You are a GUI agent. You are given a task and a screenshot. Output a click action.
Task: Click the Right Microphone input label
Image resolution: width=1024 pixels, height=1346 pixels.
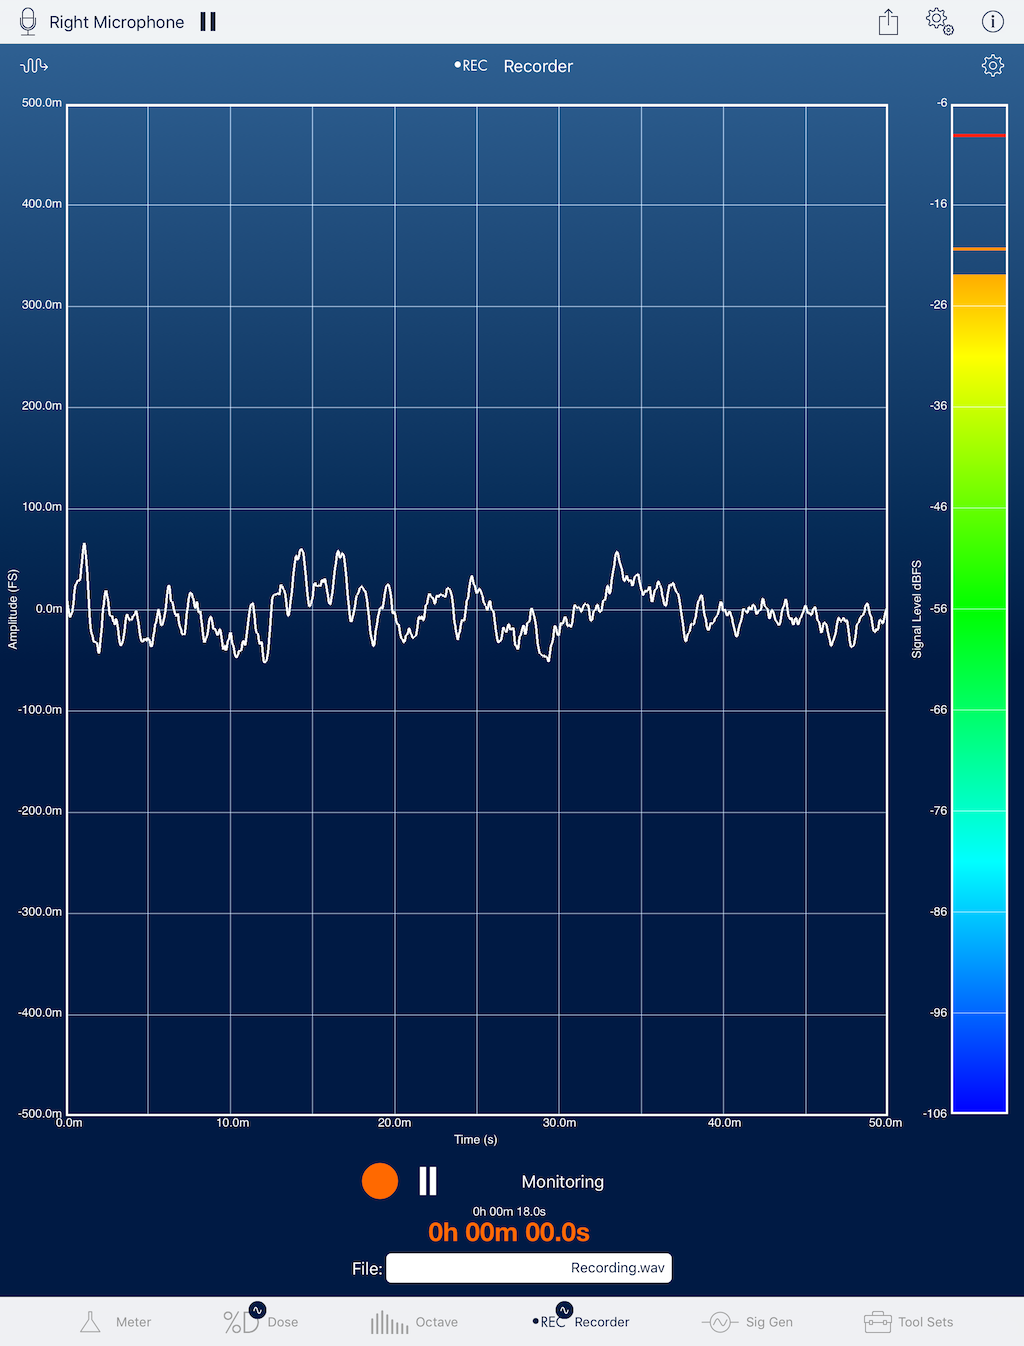tap(116, 22)
